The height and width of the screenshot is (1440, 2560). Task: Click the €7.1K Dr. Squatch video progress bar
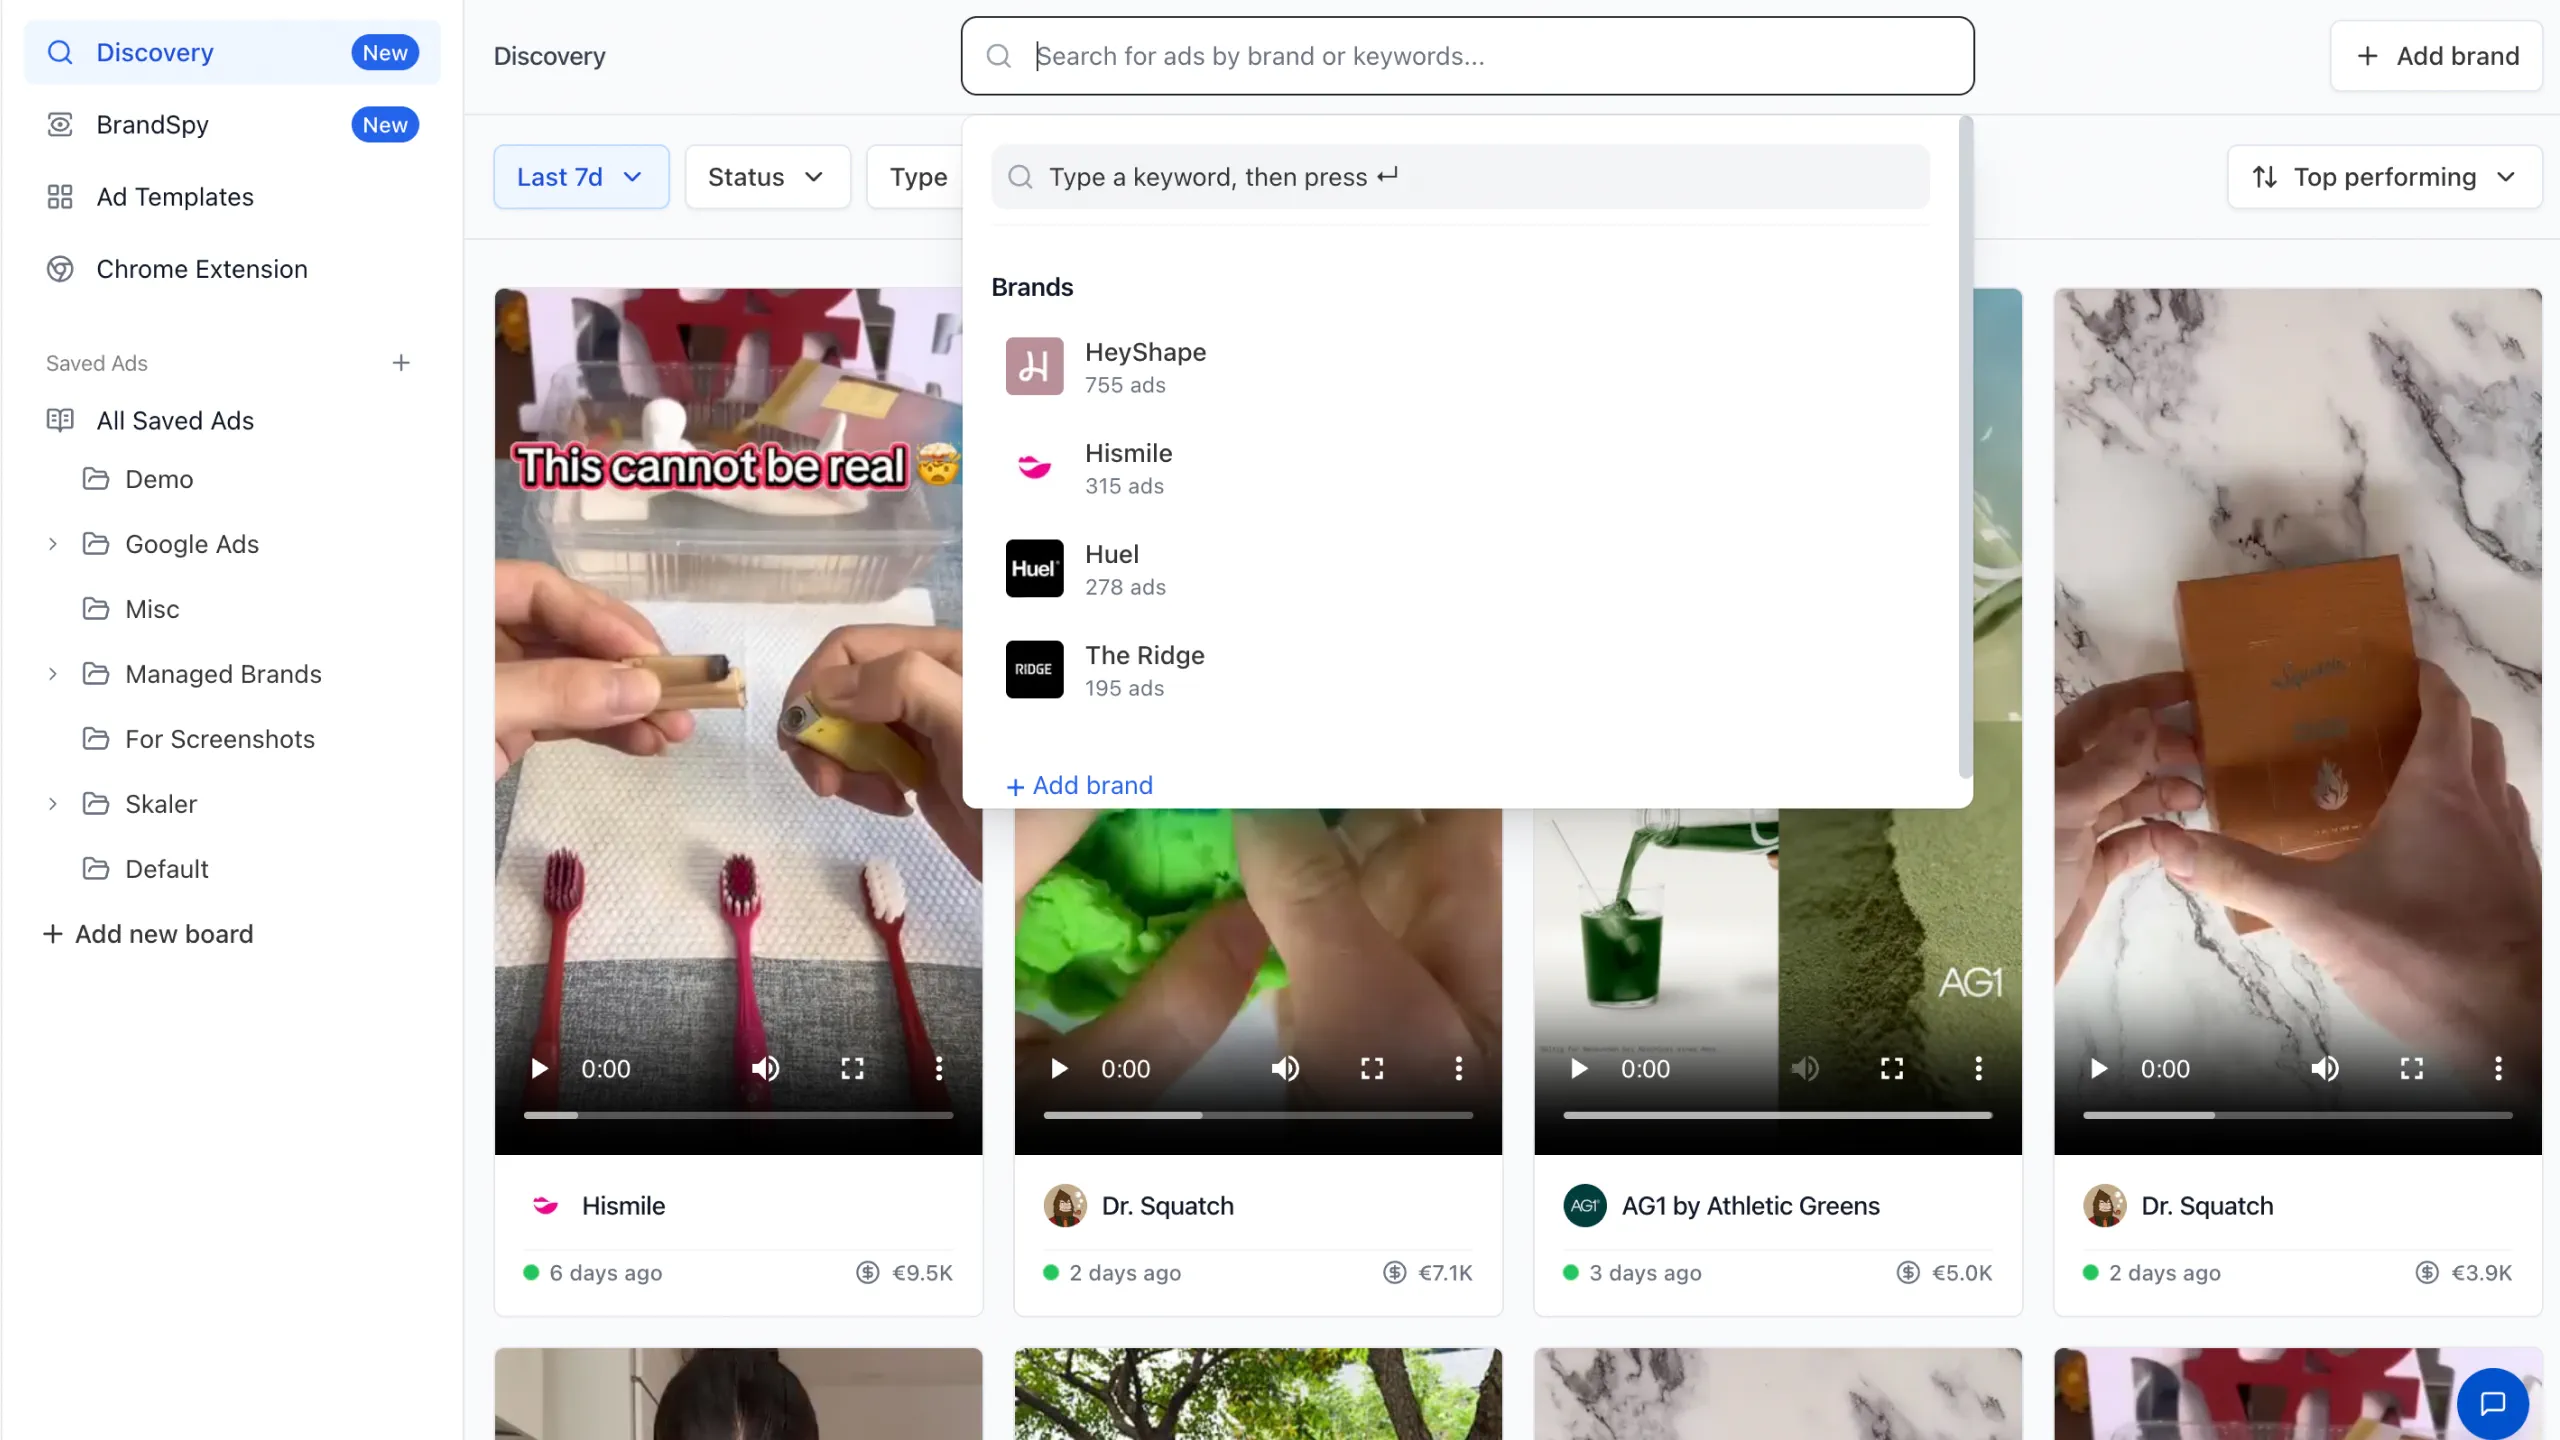coord(1258,1115)
